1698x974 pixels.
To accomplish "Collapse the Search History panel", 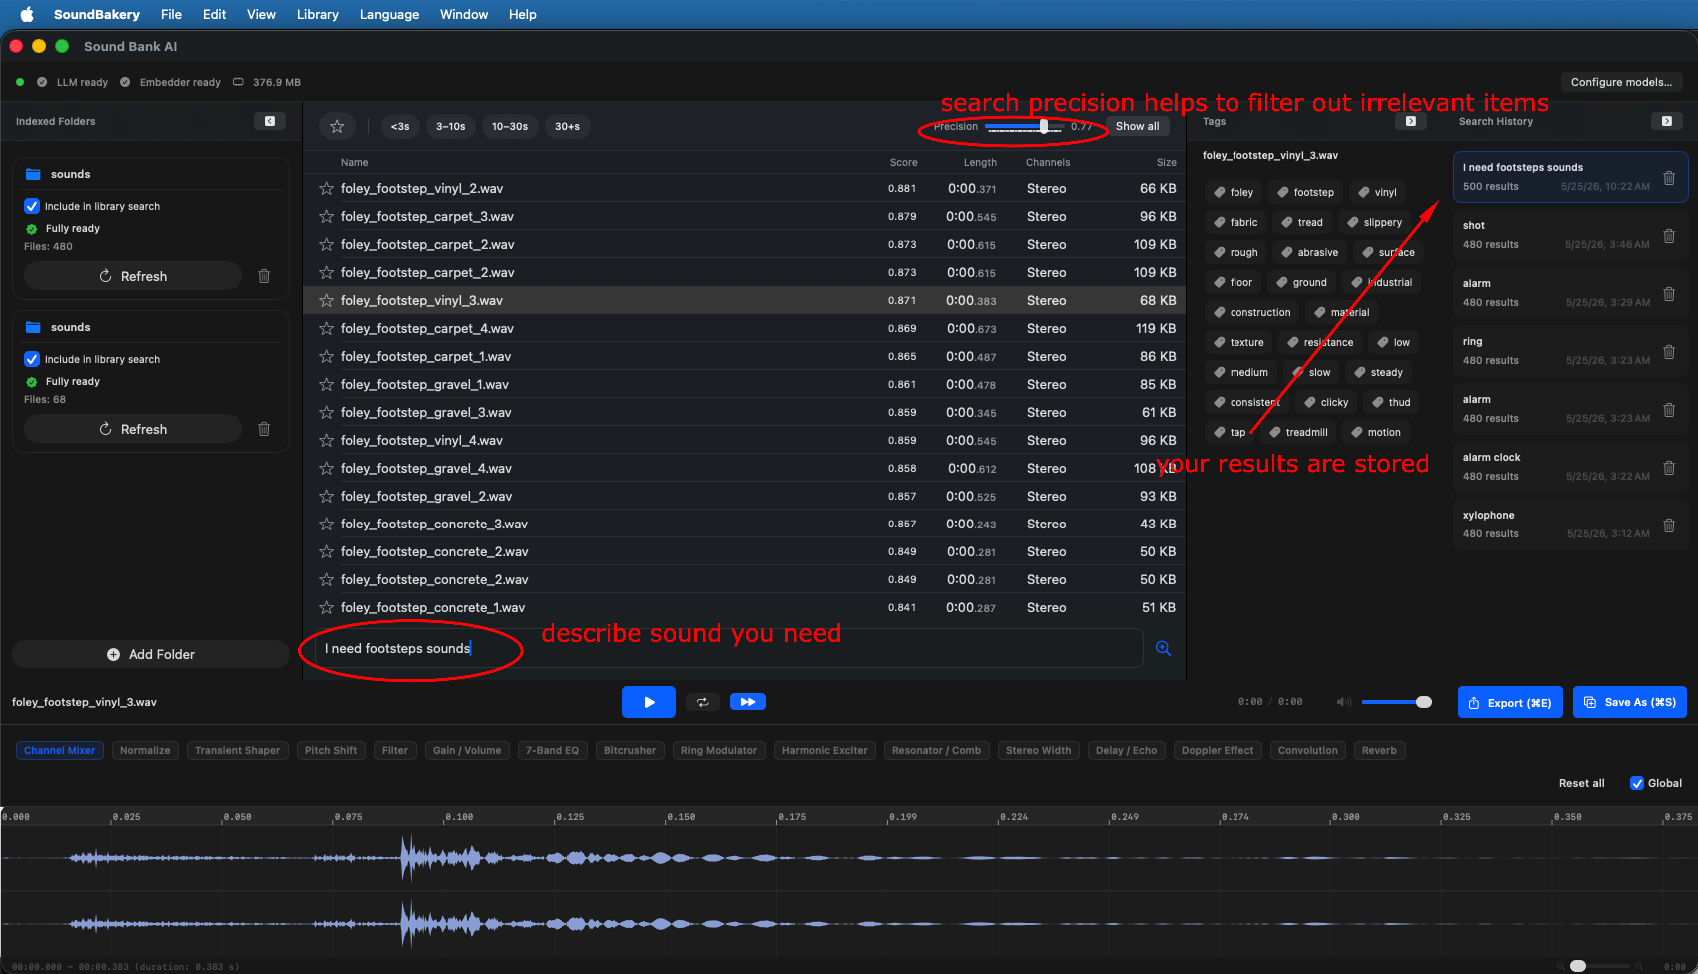I will tap(1666, 121).
